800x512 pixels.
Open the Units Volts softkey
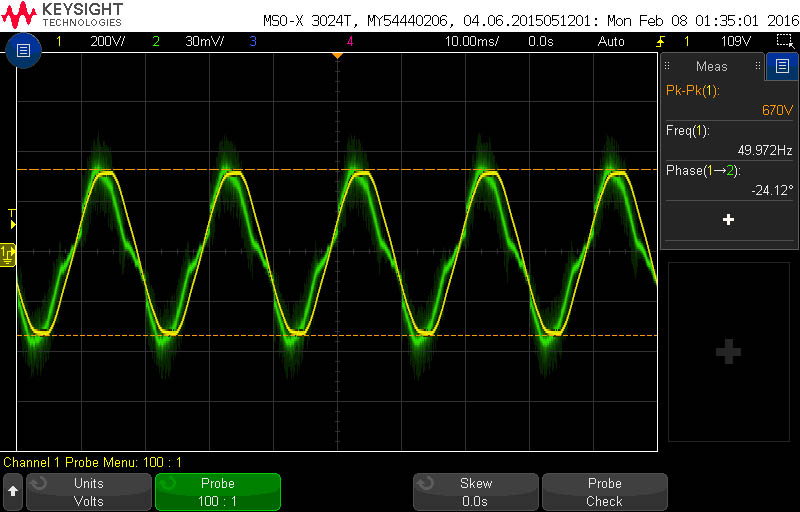pos(89,492)
